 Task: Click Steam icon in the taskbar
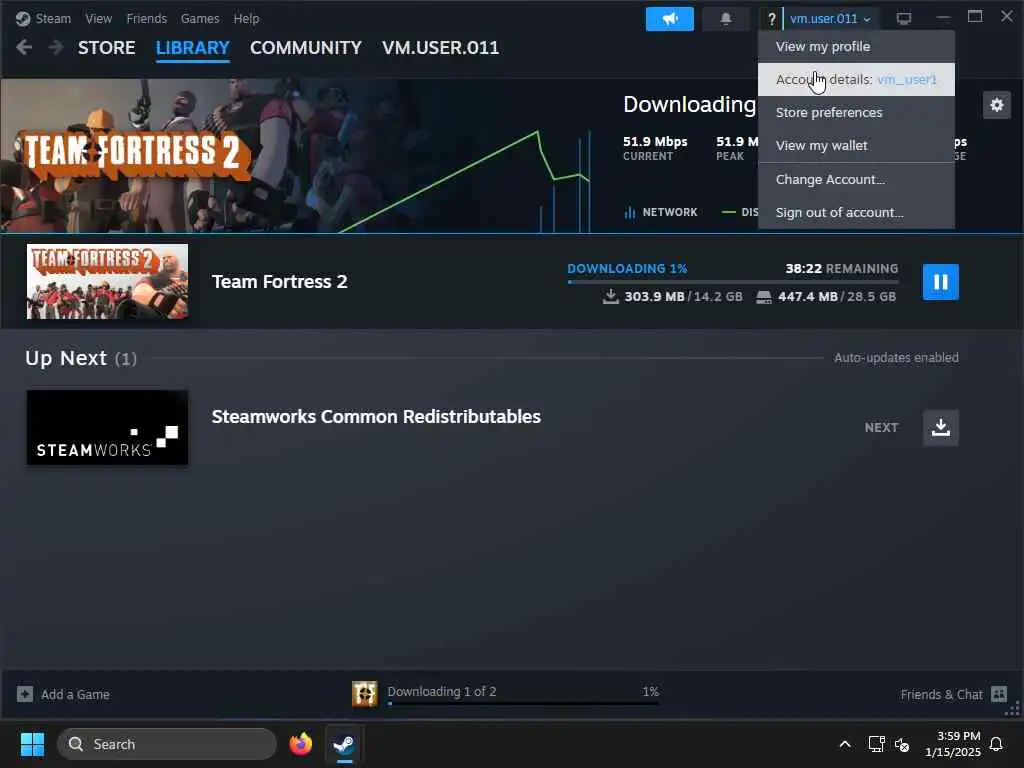pyautogui.click(x=344, y=744)
